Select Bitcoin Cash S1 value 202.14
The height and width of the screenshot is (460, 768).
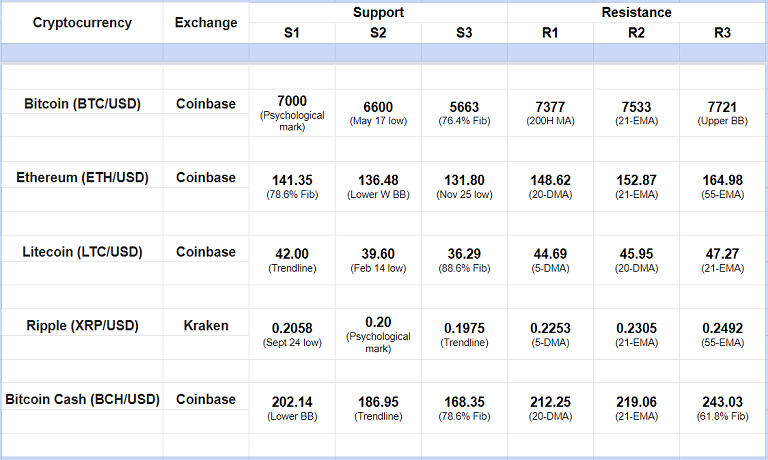click(x=291, y=402)
